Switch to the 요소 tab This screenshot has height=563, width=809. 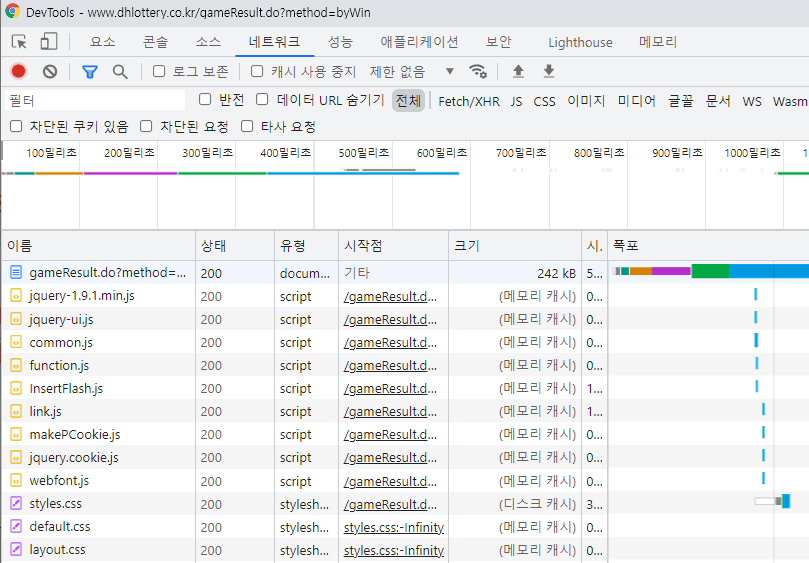point(103,42)
